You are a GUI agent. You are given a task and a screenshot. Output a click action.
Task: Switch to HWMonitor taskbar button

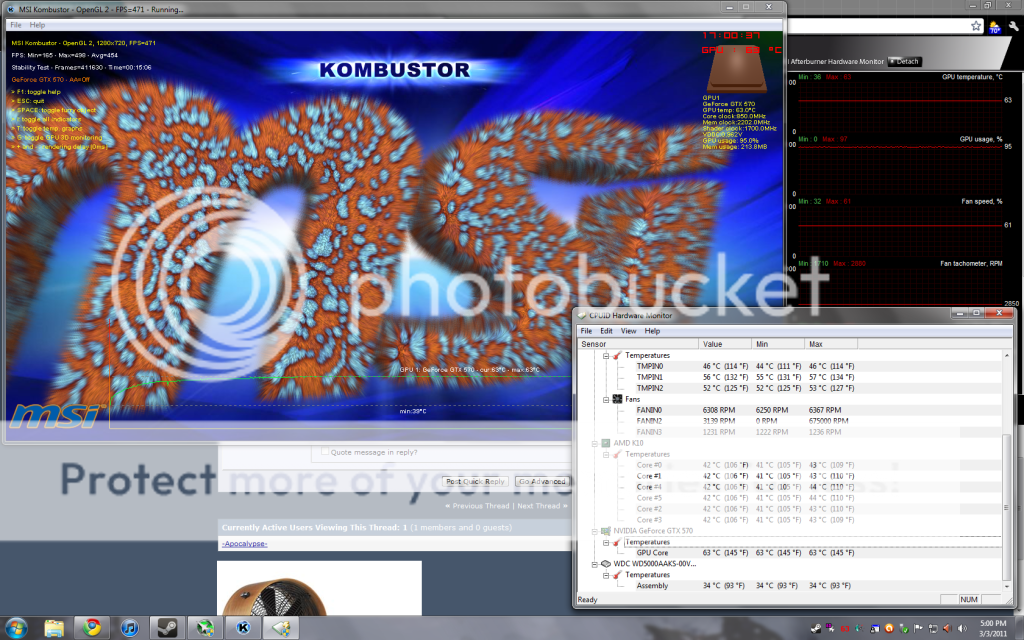coord(281,628)
